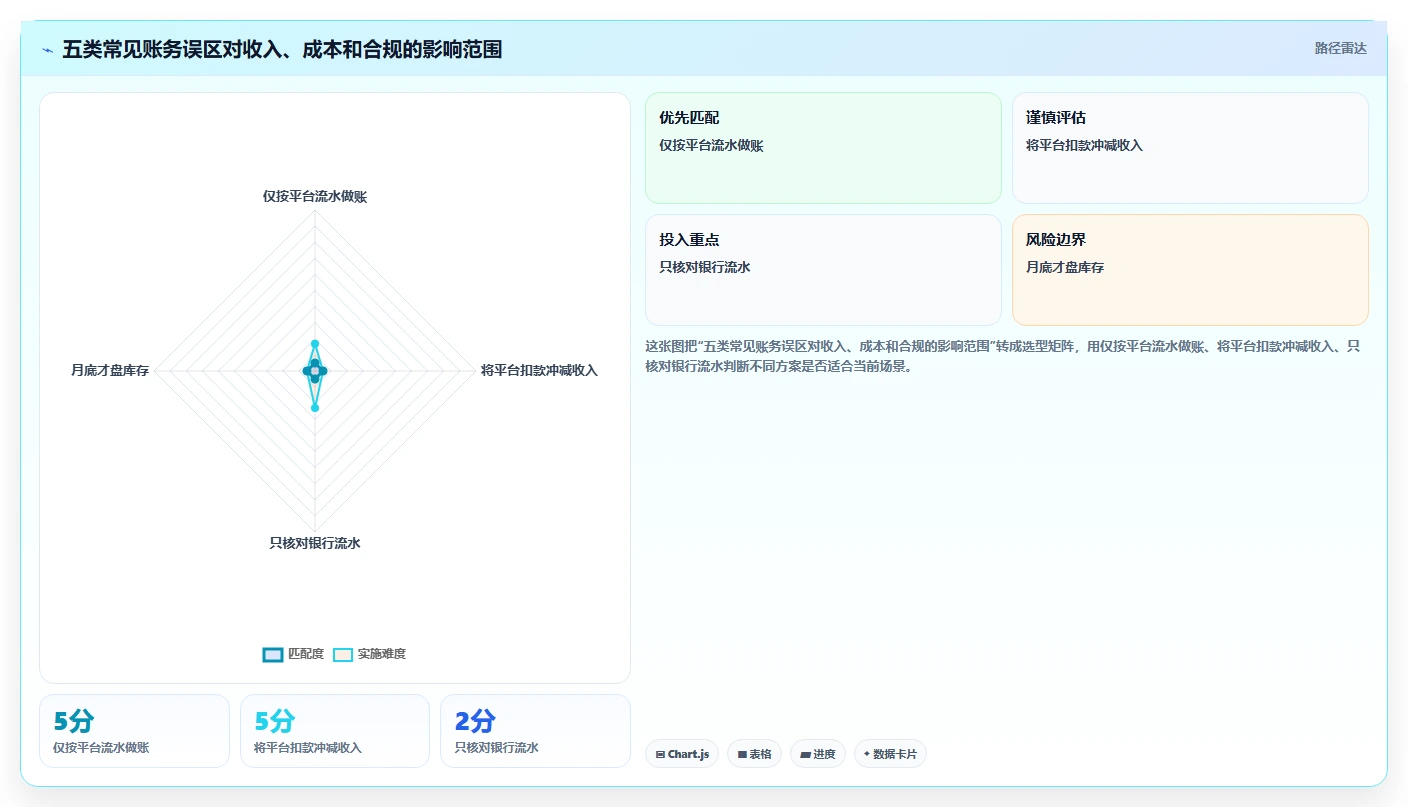This screenshot has width=1408, height=807.
Task: Select the 数据卡片 chip
Action: coord(890,754)
